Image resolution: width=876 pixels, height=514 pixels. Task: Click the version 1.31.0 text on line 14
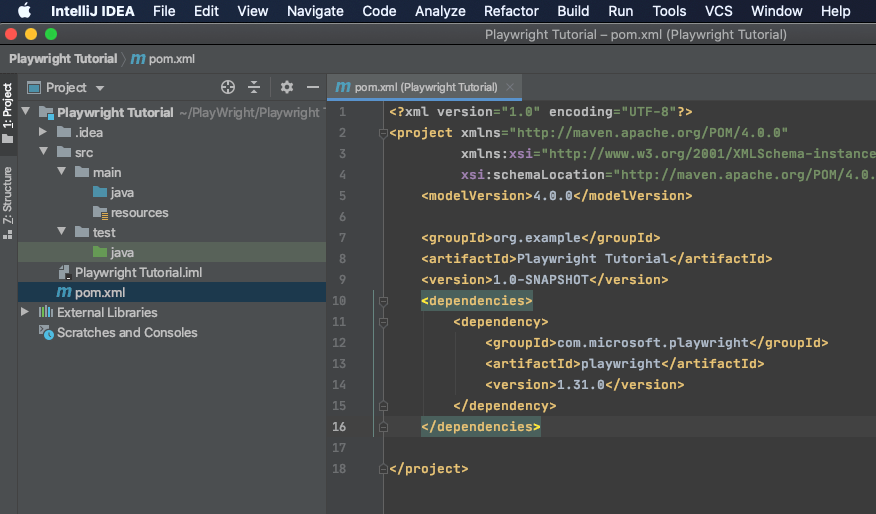581,384
